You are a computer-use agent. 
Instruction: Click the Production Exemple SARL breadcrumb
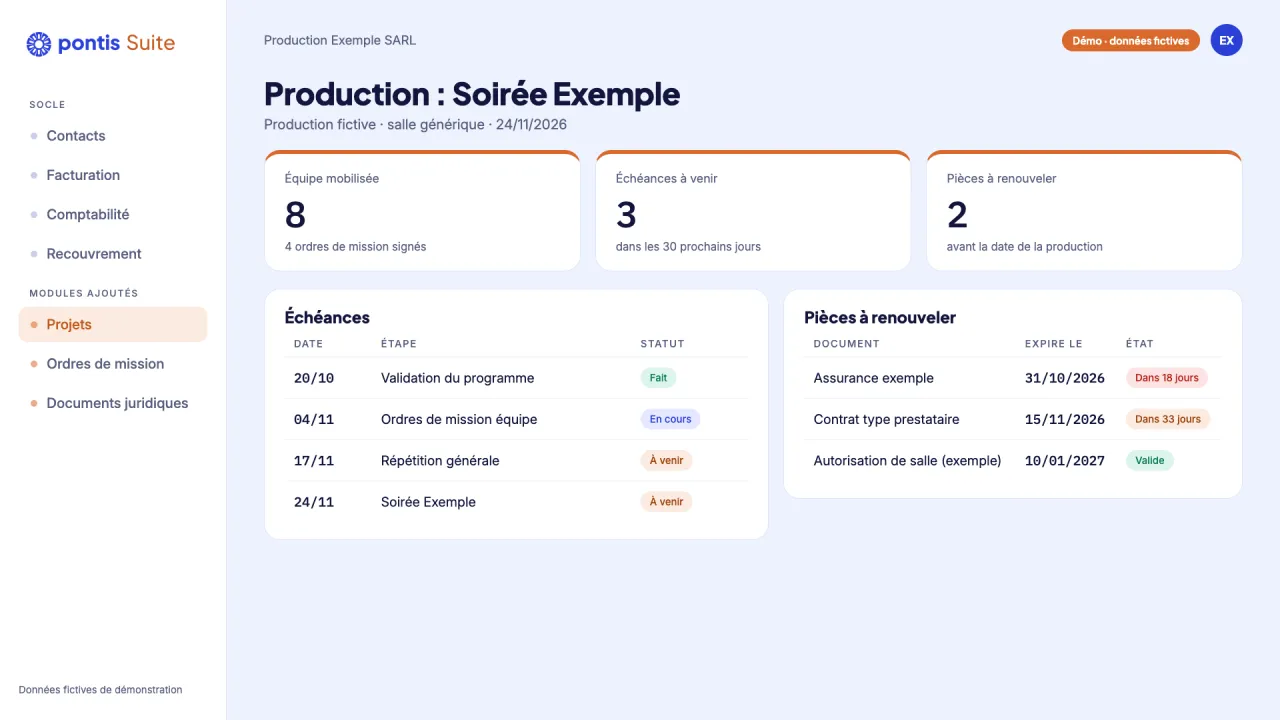pos(340,40)
